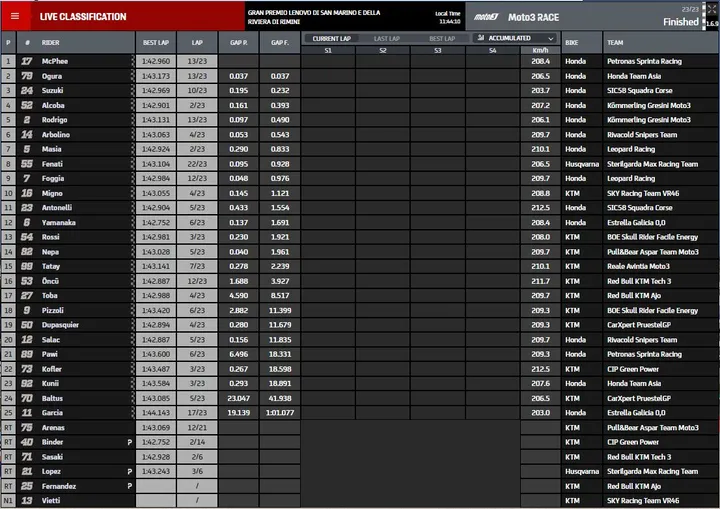Viewport: 720px width, 509px height.
Task: Open the Accumulated dropdown chevron
Action: 551,38
